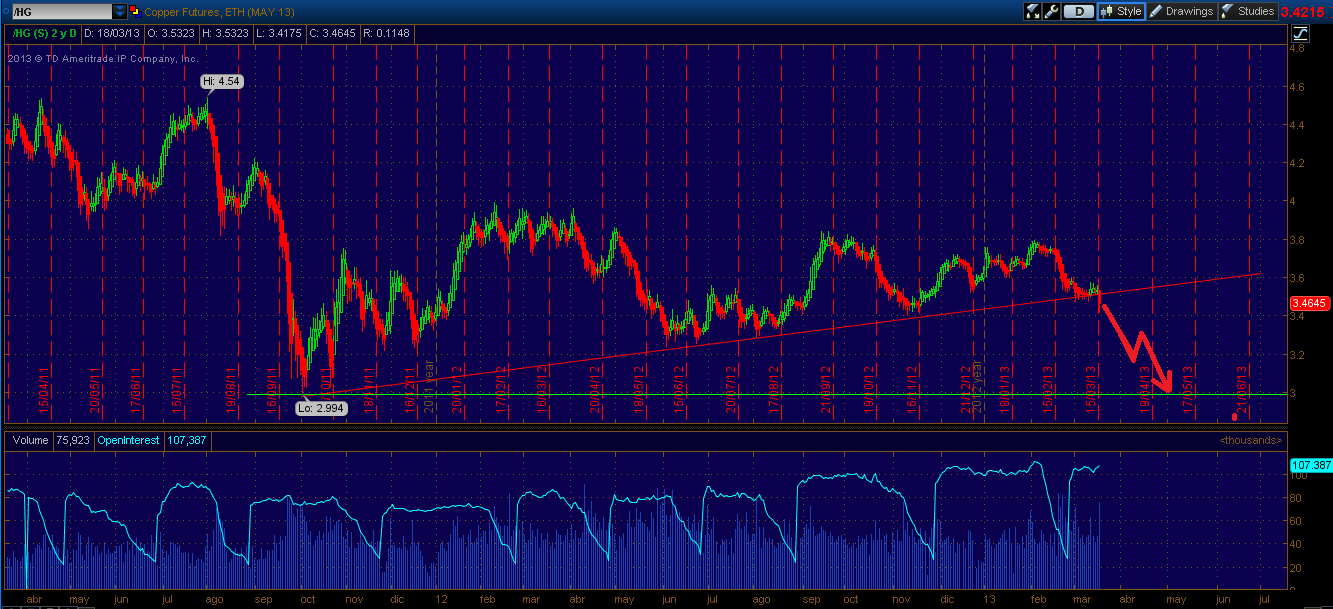Click the 'H: 3.5323' high value
1333x609 pixels.
(225, 33)
